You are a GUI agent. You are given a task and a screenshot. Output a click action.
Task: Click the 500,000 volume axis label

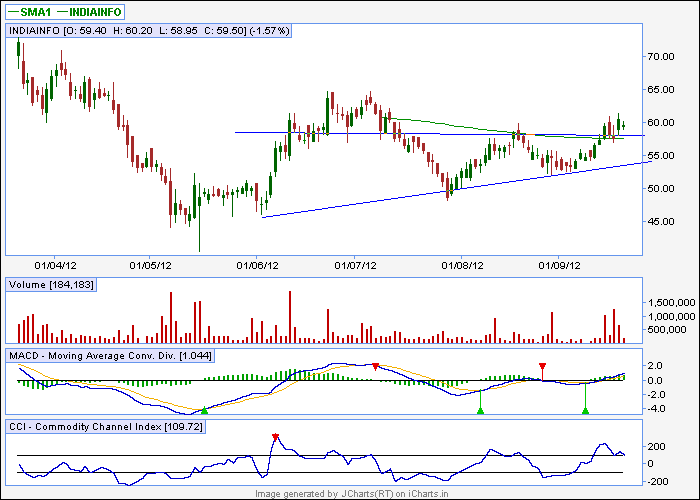(x=667, y=330)
